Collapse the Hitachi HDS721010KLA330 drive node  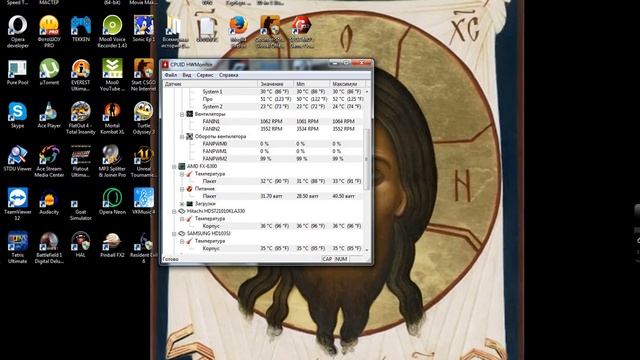[174, 211]
